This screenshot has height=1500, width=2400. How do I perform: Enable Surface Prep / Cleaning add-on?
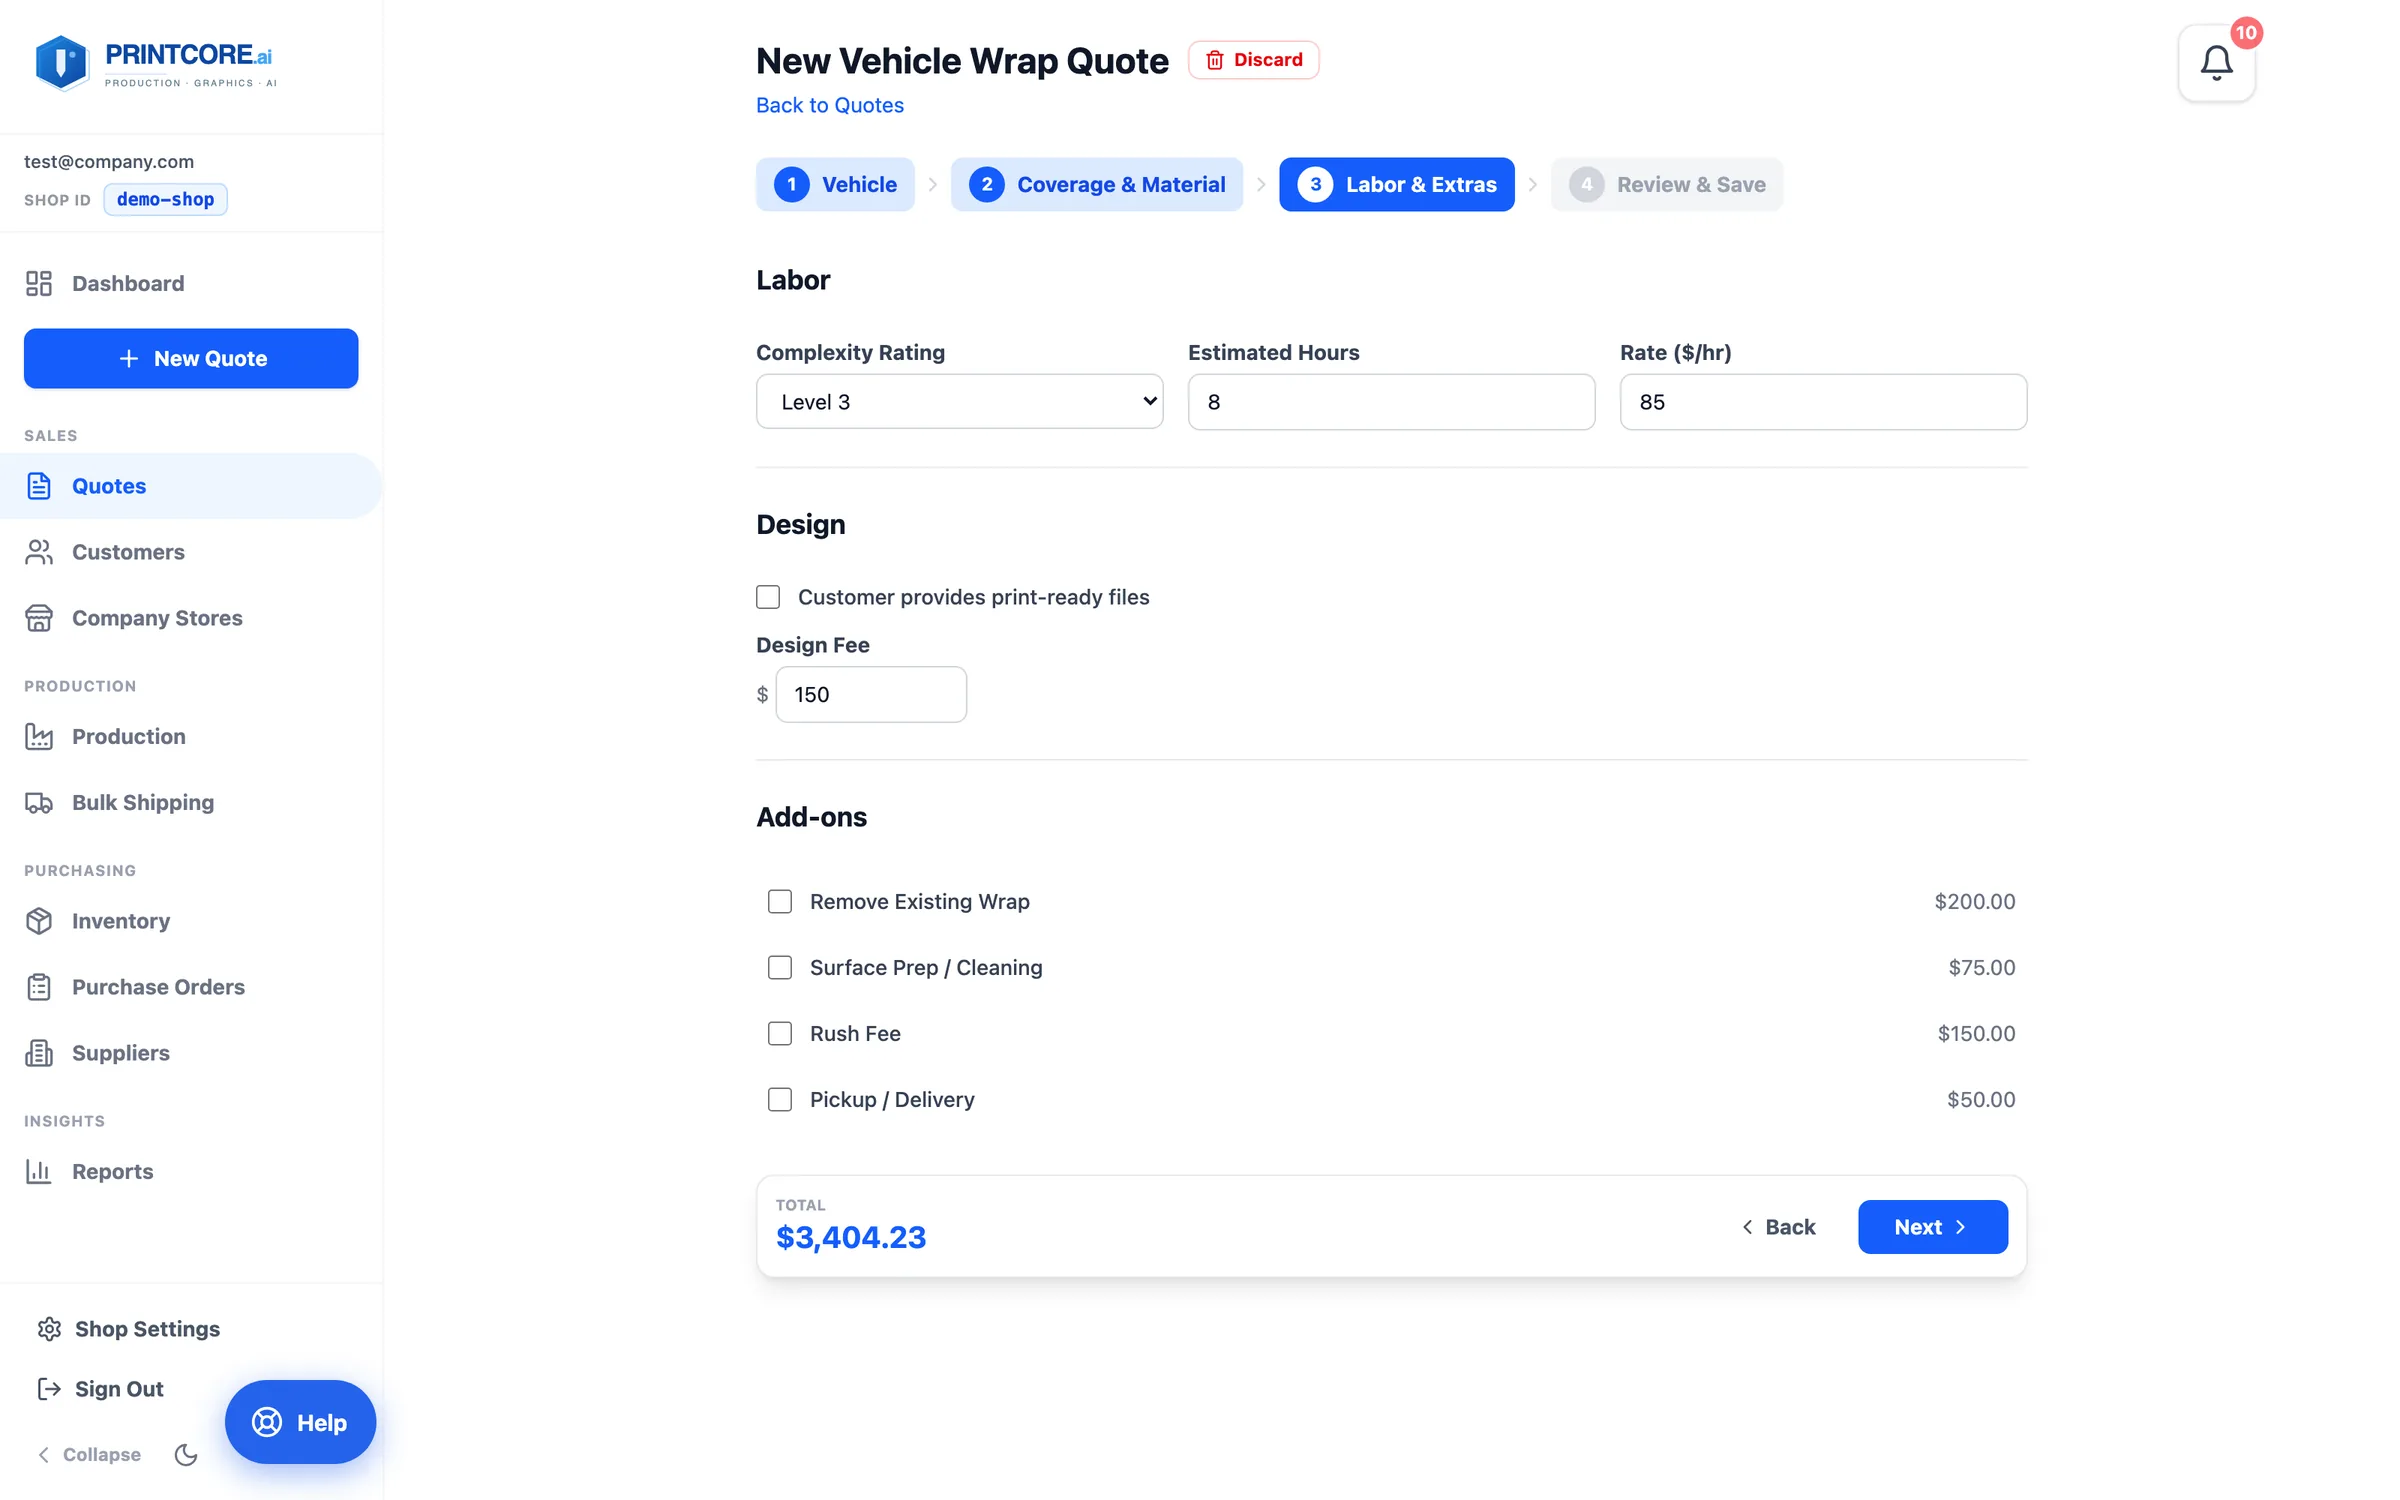coord(780,967)
